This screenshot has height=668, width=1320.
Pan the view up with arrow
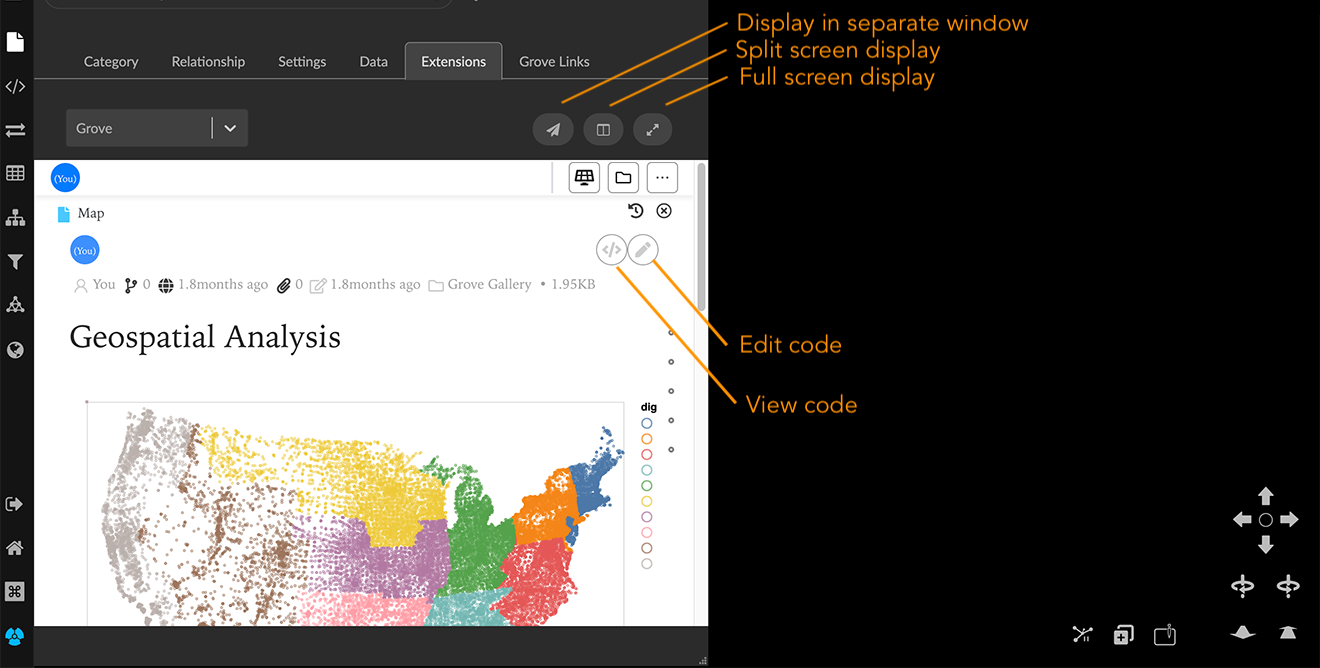pyautogui.click(x=1266, y=497)
